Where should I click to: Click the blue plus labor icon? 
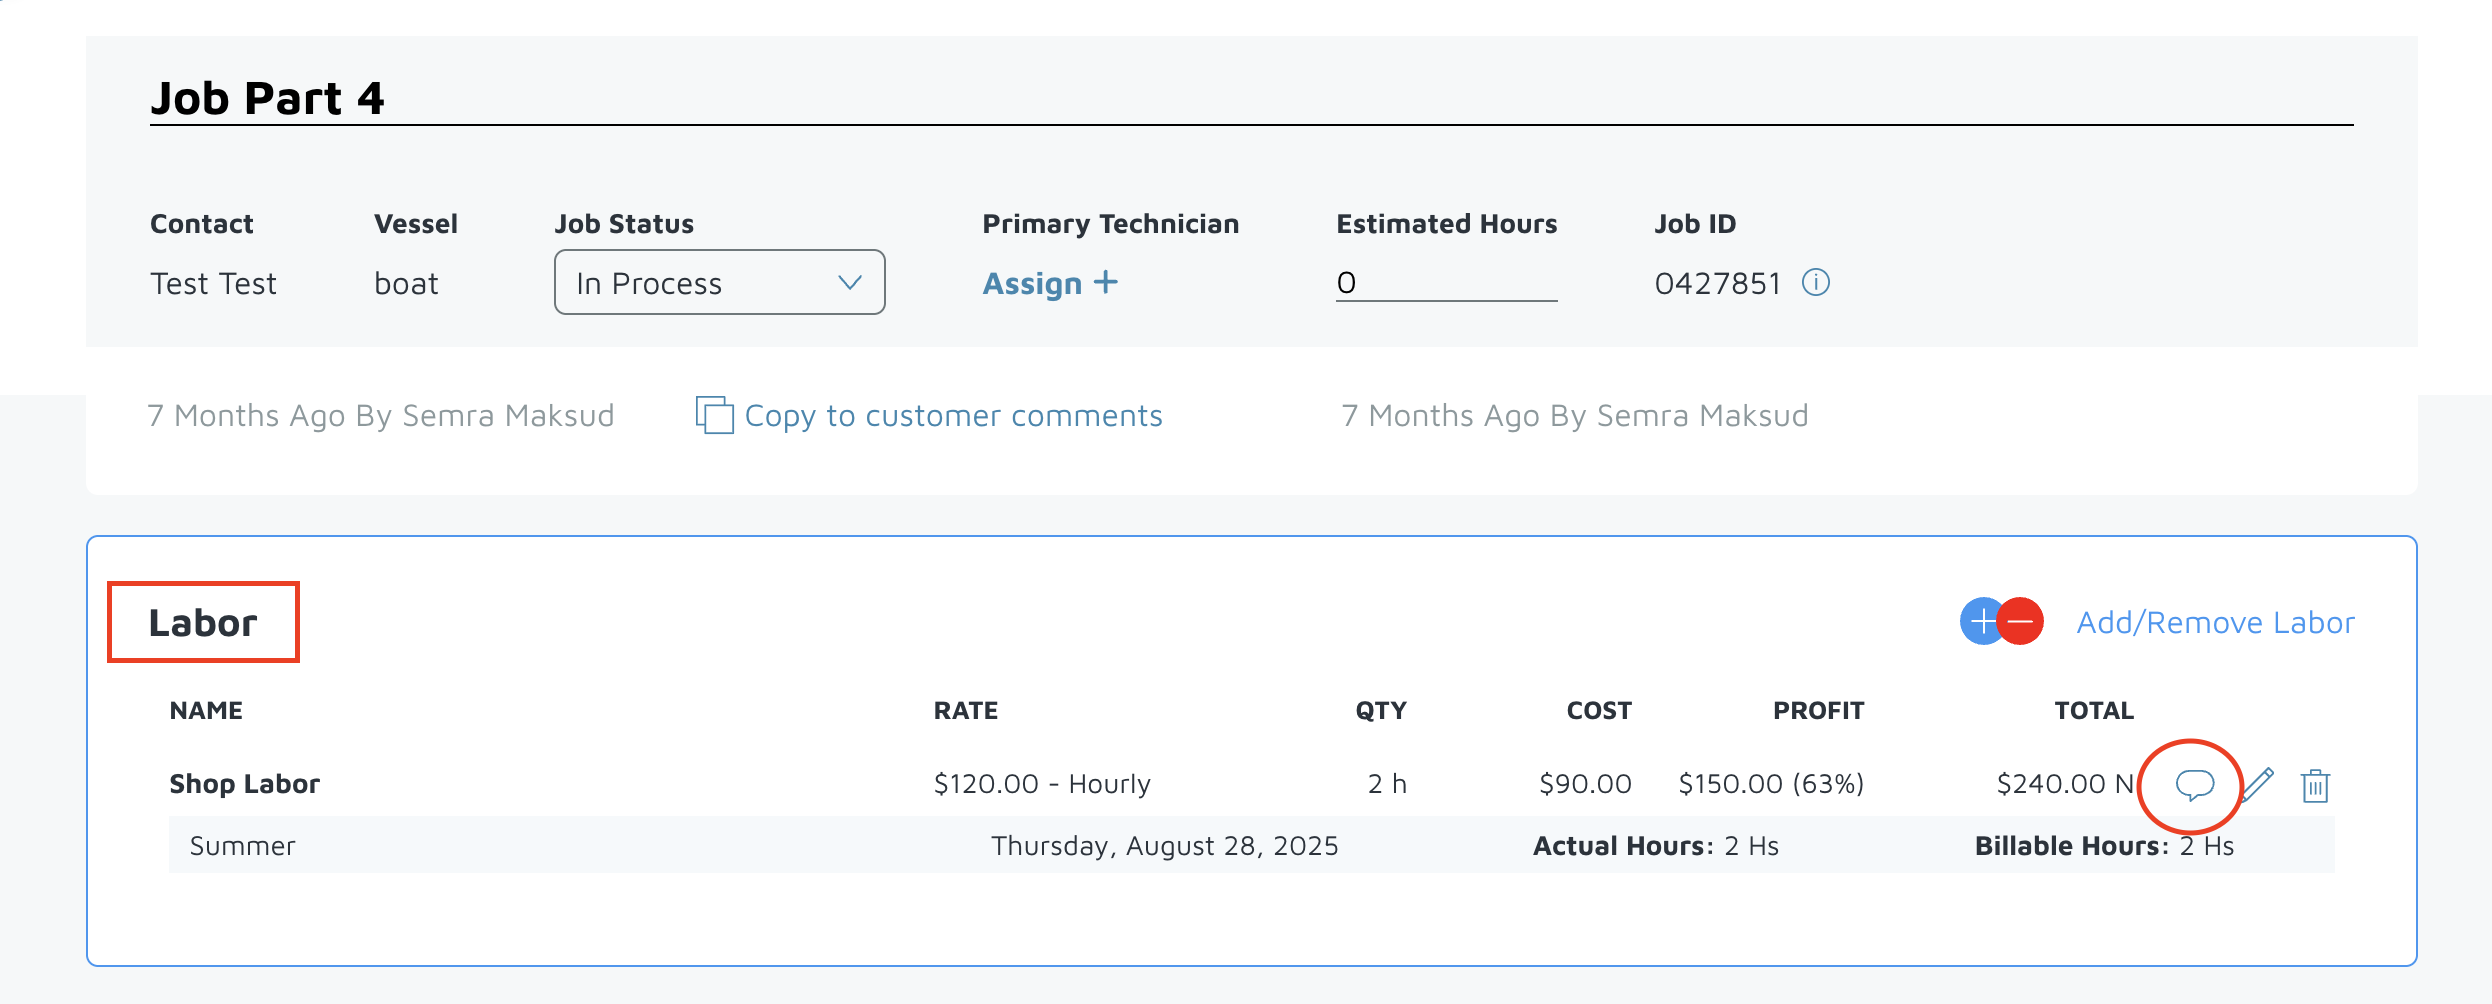pyautogui.click(x=1980, y=622)
